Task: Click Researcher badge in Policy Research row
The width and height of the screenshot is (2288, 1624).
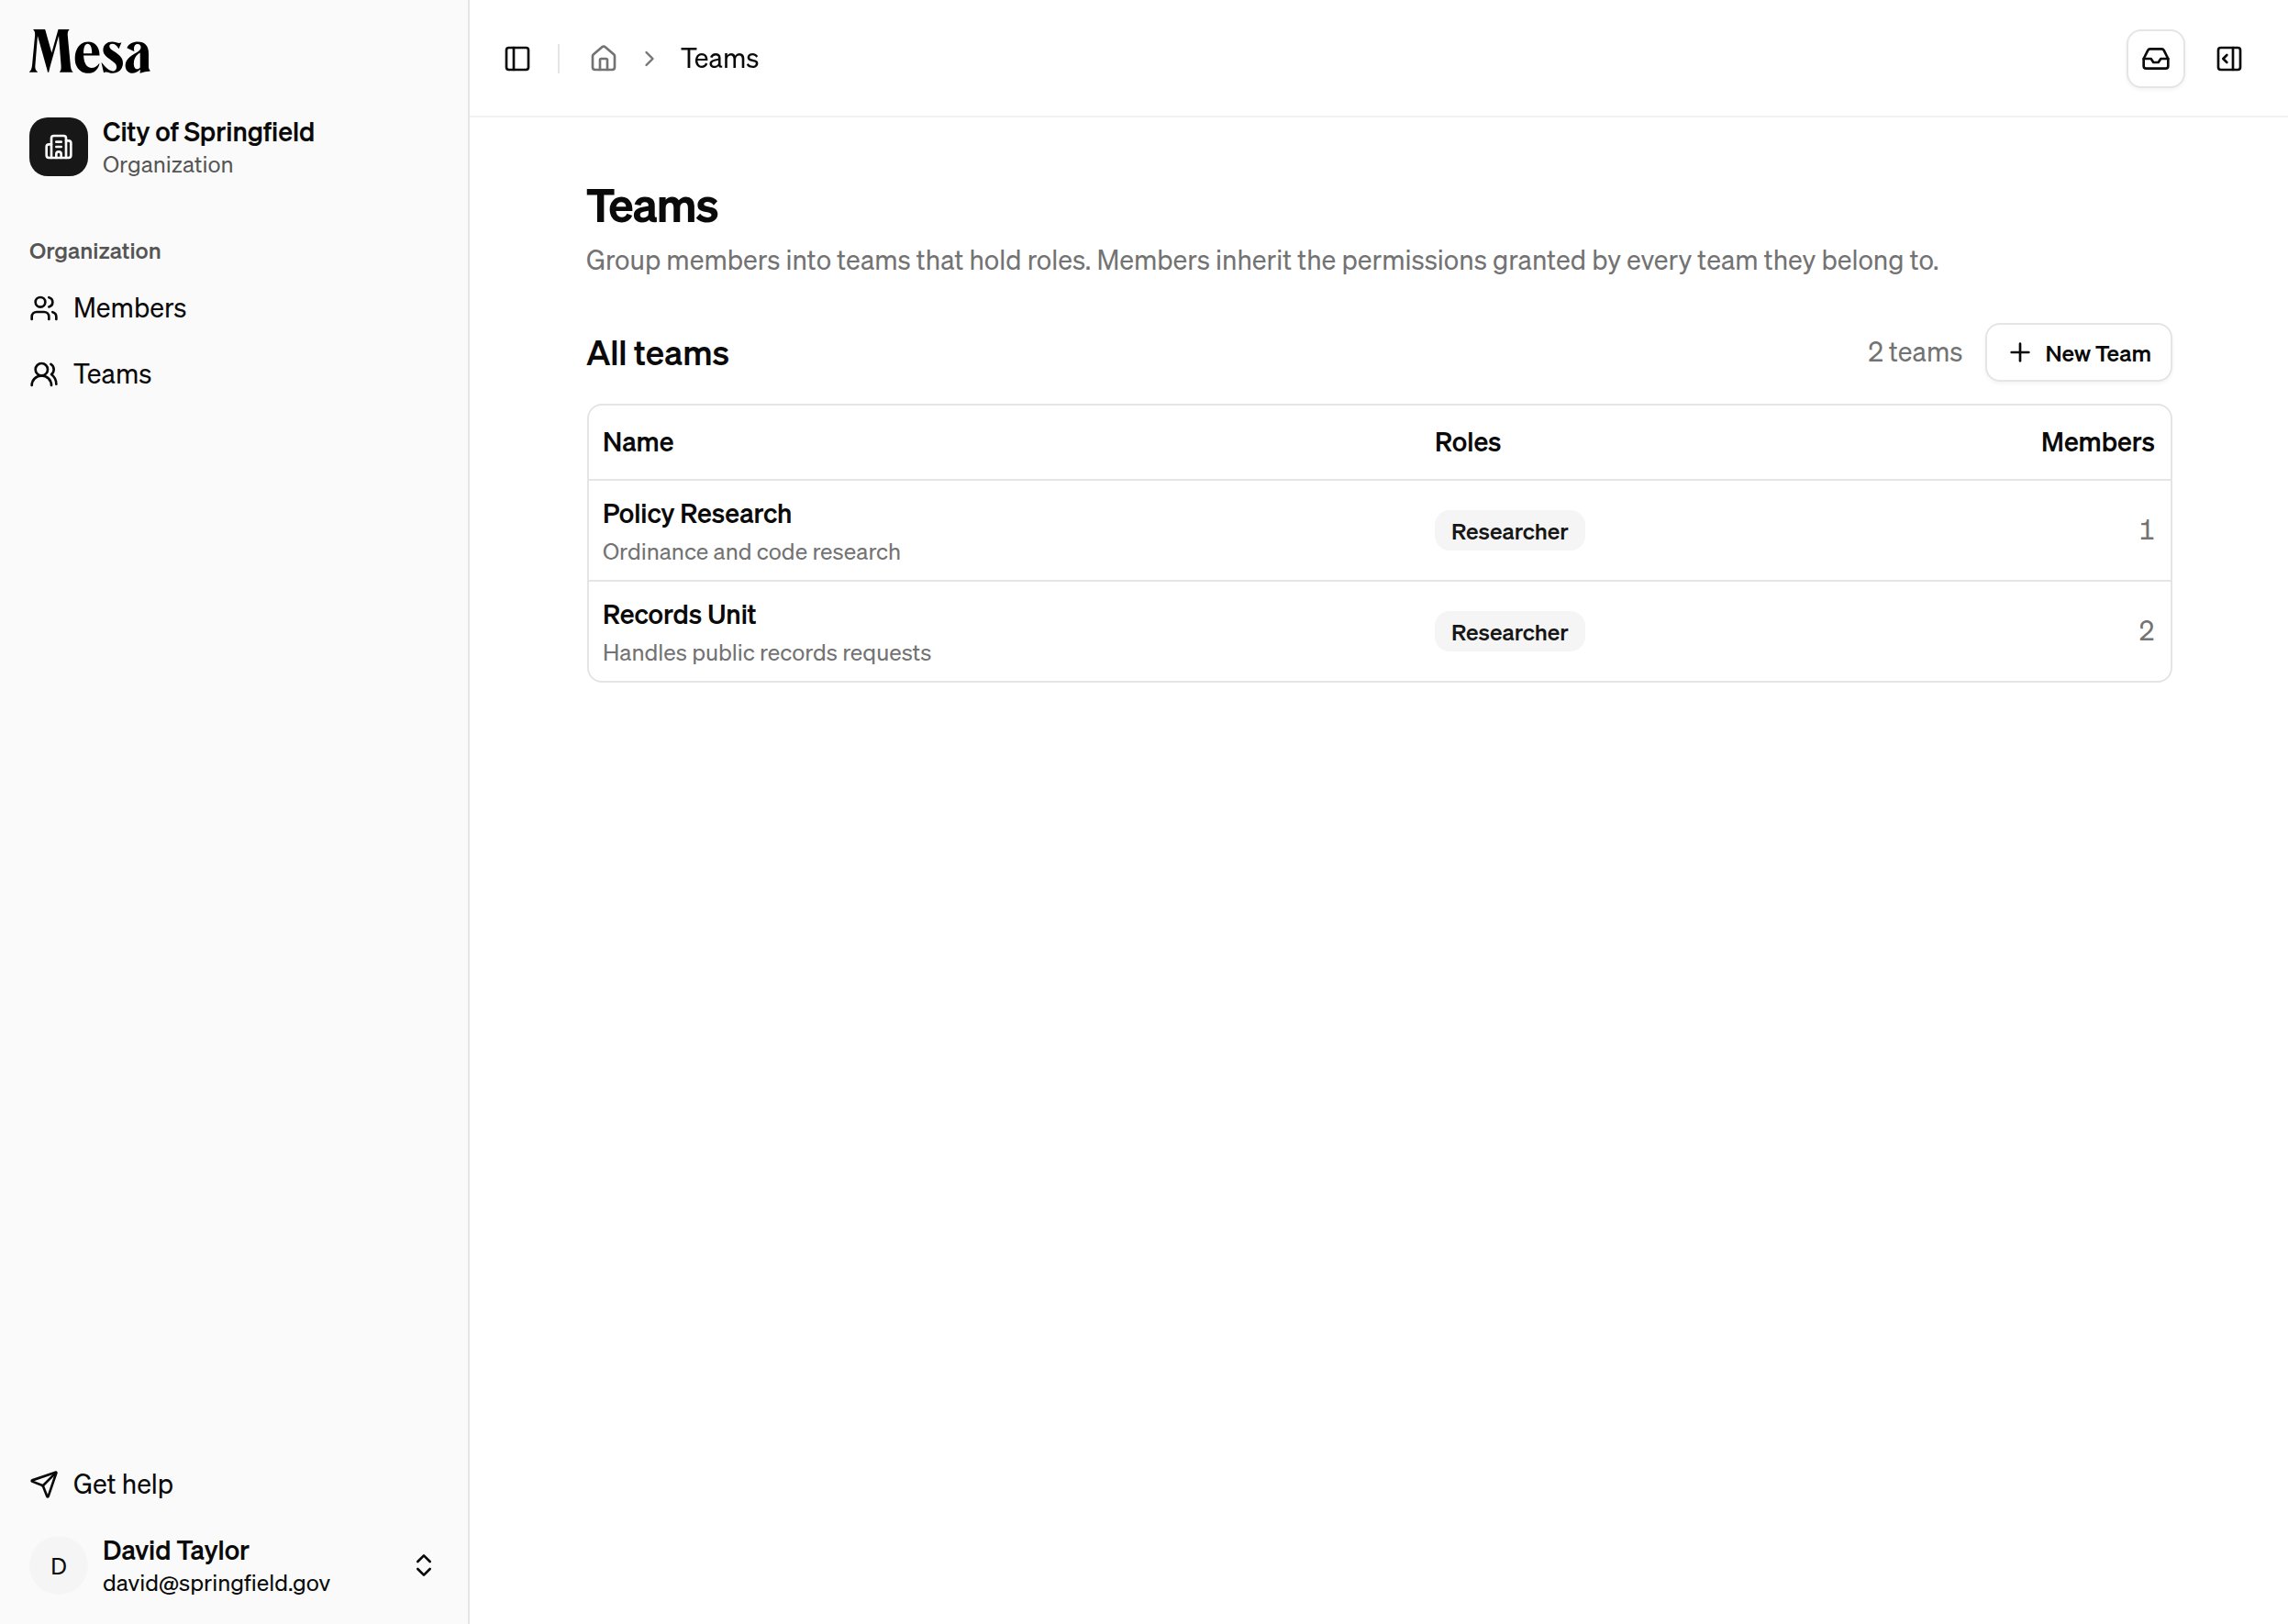Action: (1509, 531)
